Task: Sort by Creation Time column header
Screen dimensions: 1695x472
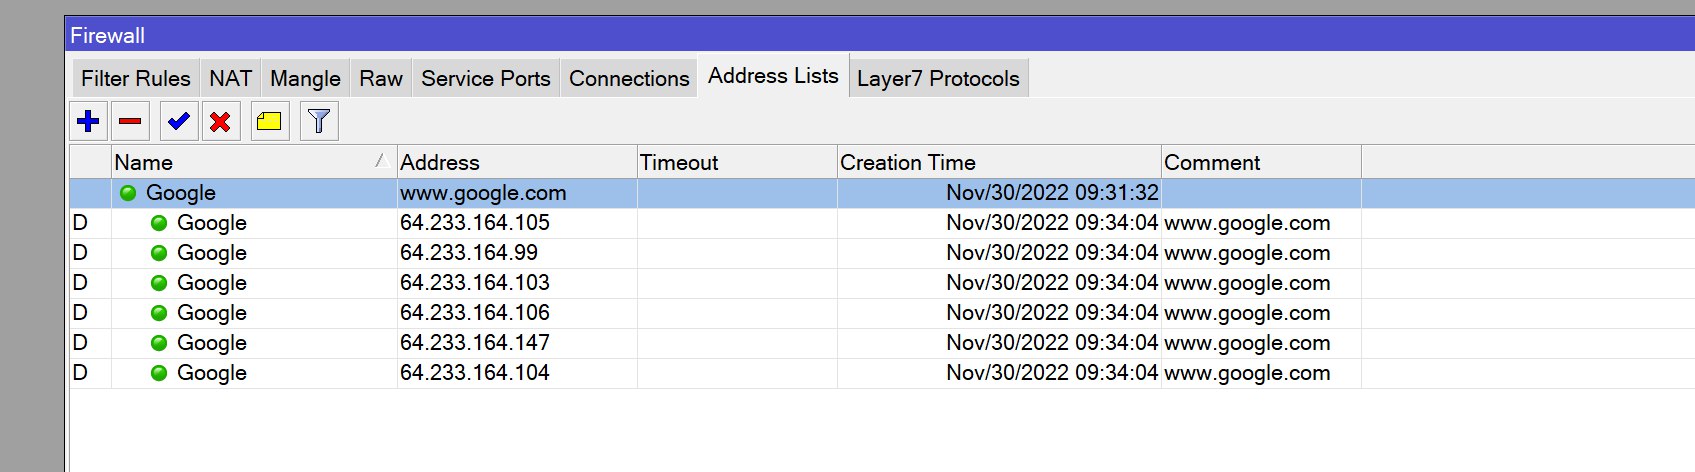Action: pos(999,162)
